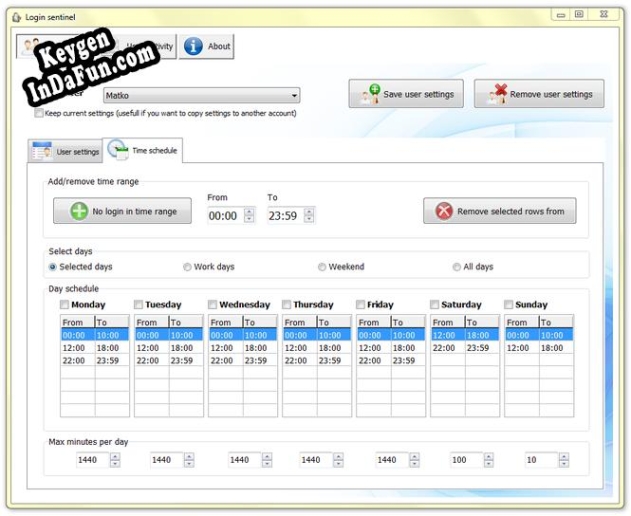
Task: Select Wednesday's 12:00 row
Action: tap(243, 348)
